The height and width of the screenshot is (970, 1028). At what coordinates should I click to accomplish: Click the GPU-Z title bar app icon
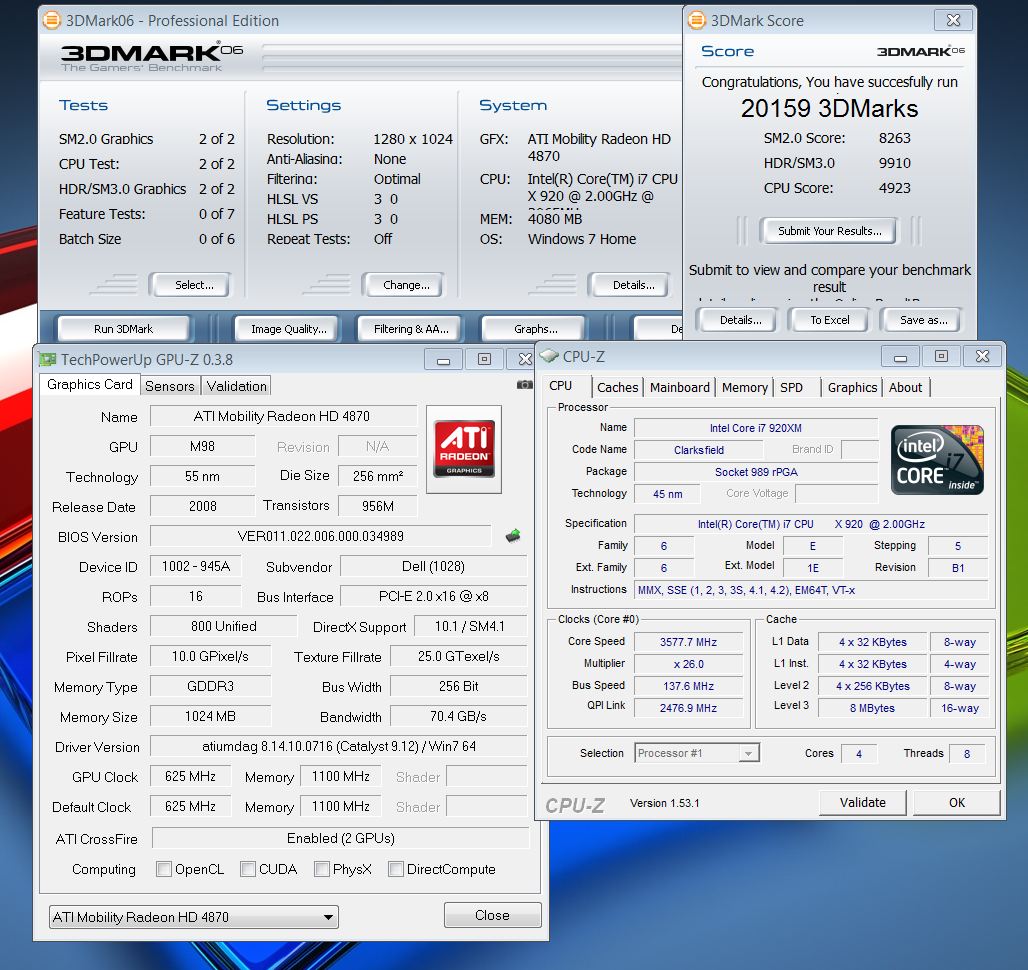click(47, 359)
